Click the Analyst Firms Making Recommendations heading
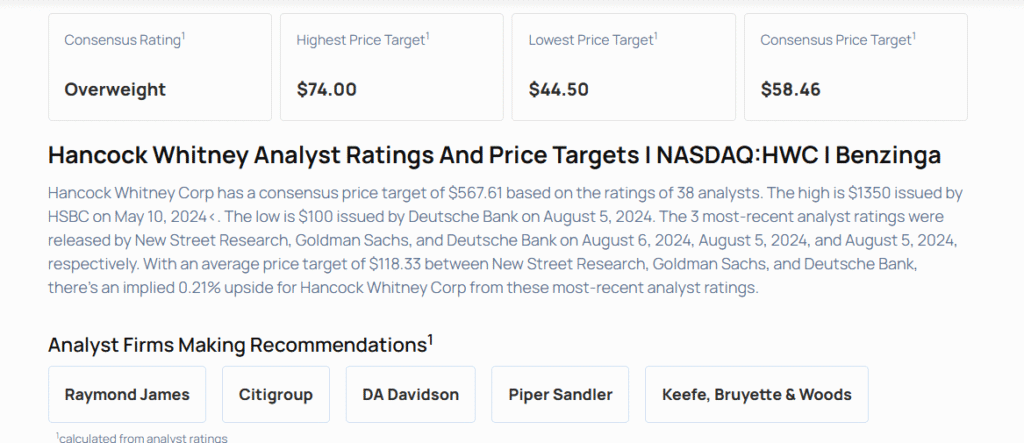Screen dimensions: 1024x443 point(237,345)
